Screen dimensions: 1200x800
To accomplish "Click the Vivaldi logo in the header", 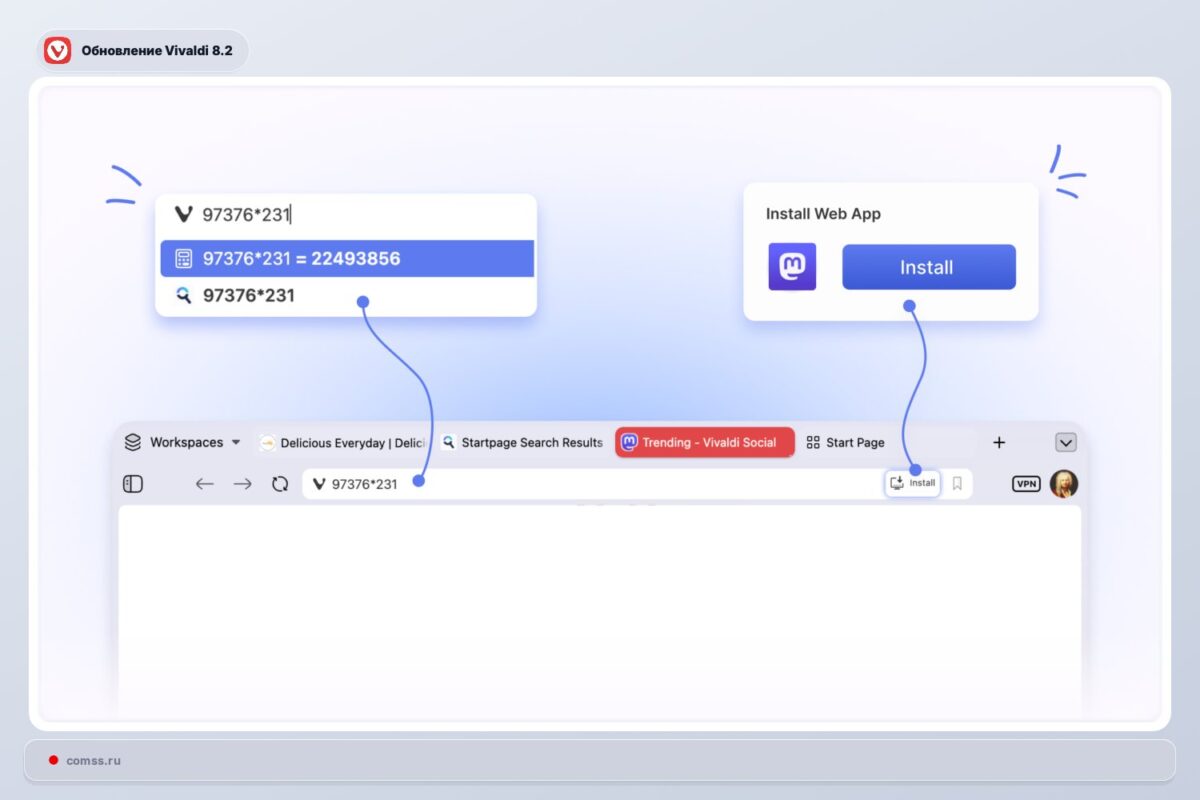I will click(x=58, y=50).
